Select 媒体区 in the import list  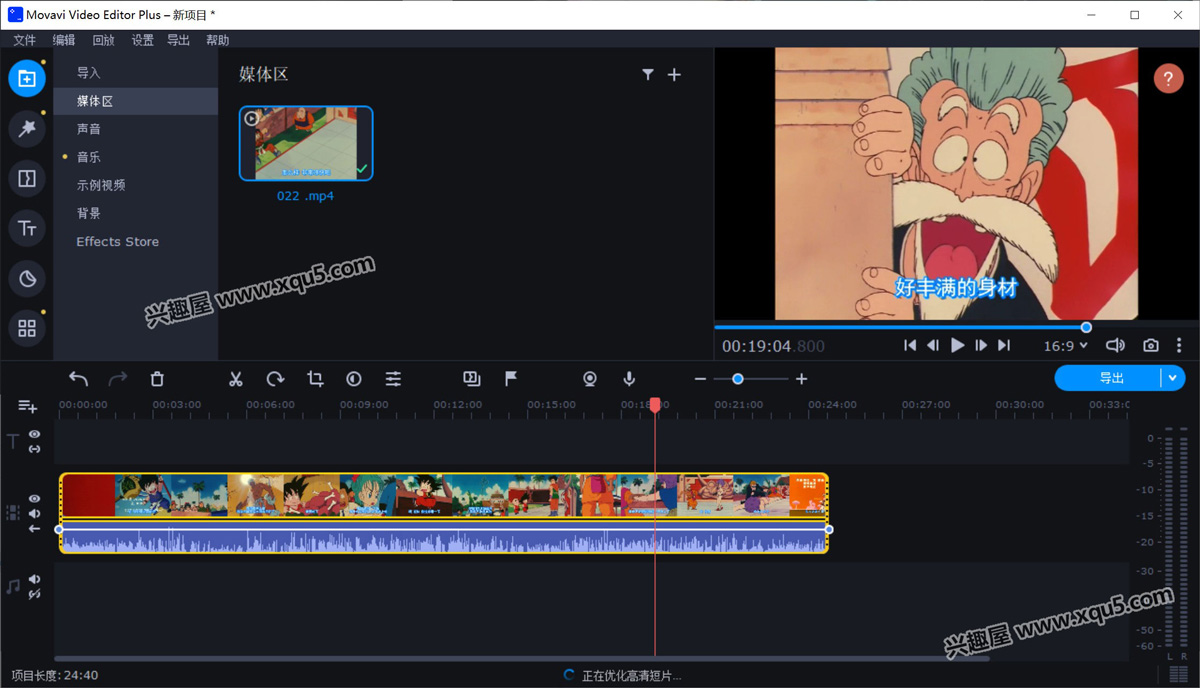pos(136,101)
